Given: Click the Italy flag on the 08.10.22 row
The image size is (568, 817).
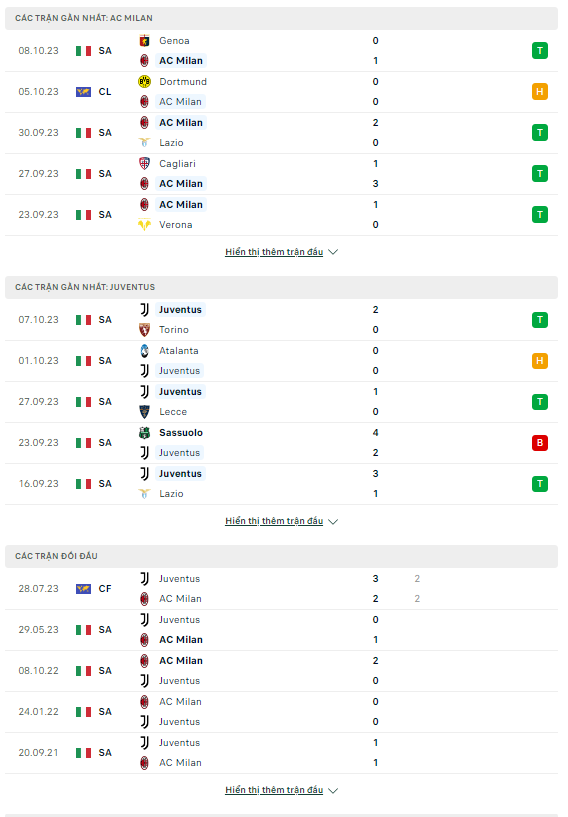Looking at the screenshot, I should [83, 671].
